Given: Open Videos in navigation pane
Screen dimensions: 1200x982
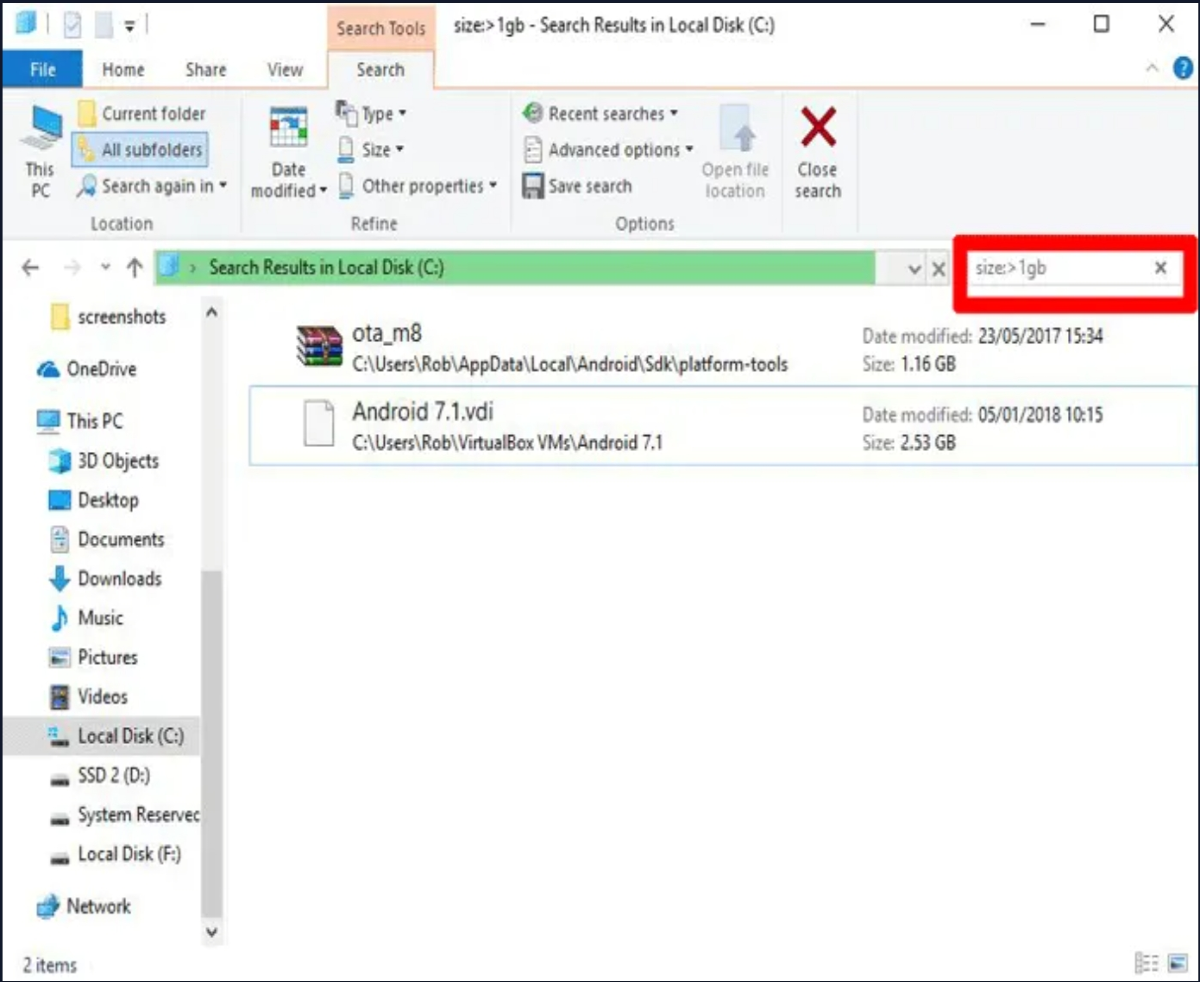Looking at the screenshot, I should tap(89, 696).
